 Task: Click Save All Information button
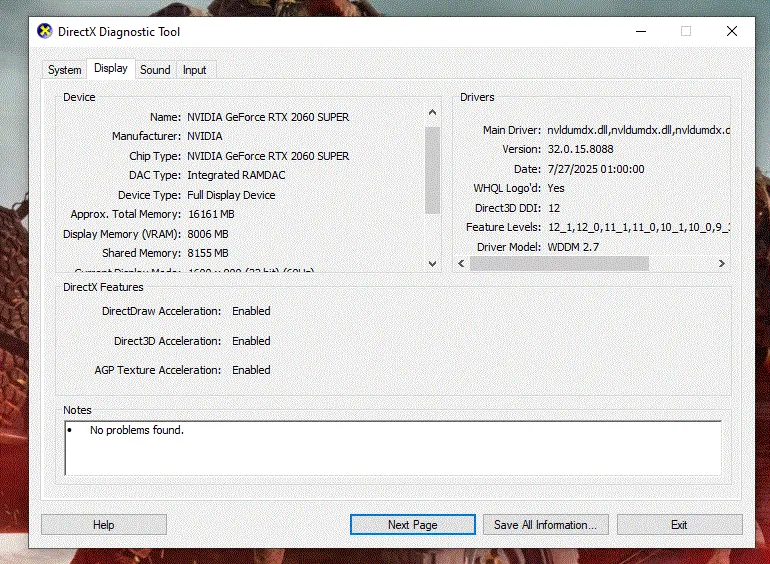click(546, 525)
